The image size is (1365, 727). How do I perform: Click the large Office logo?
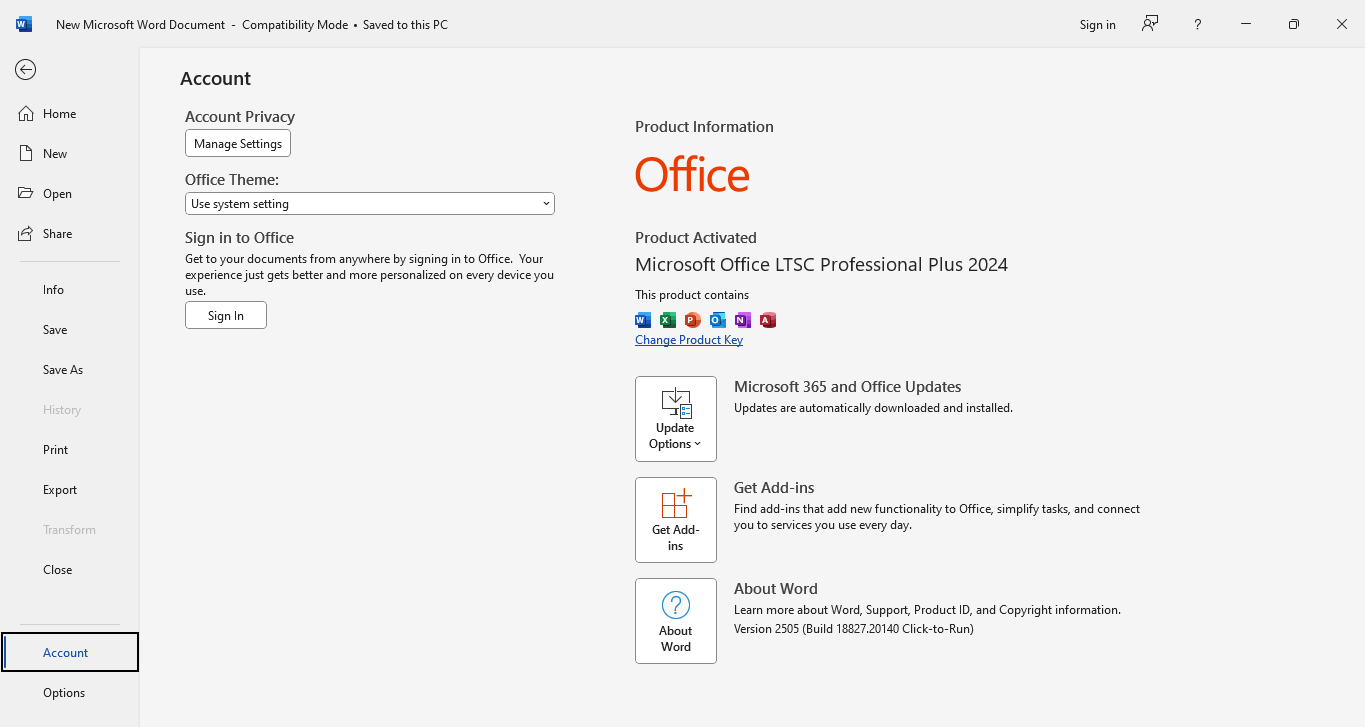click(x=692, y=175)
